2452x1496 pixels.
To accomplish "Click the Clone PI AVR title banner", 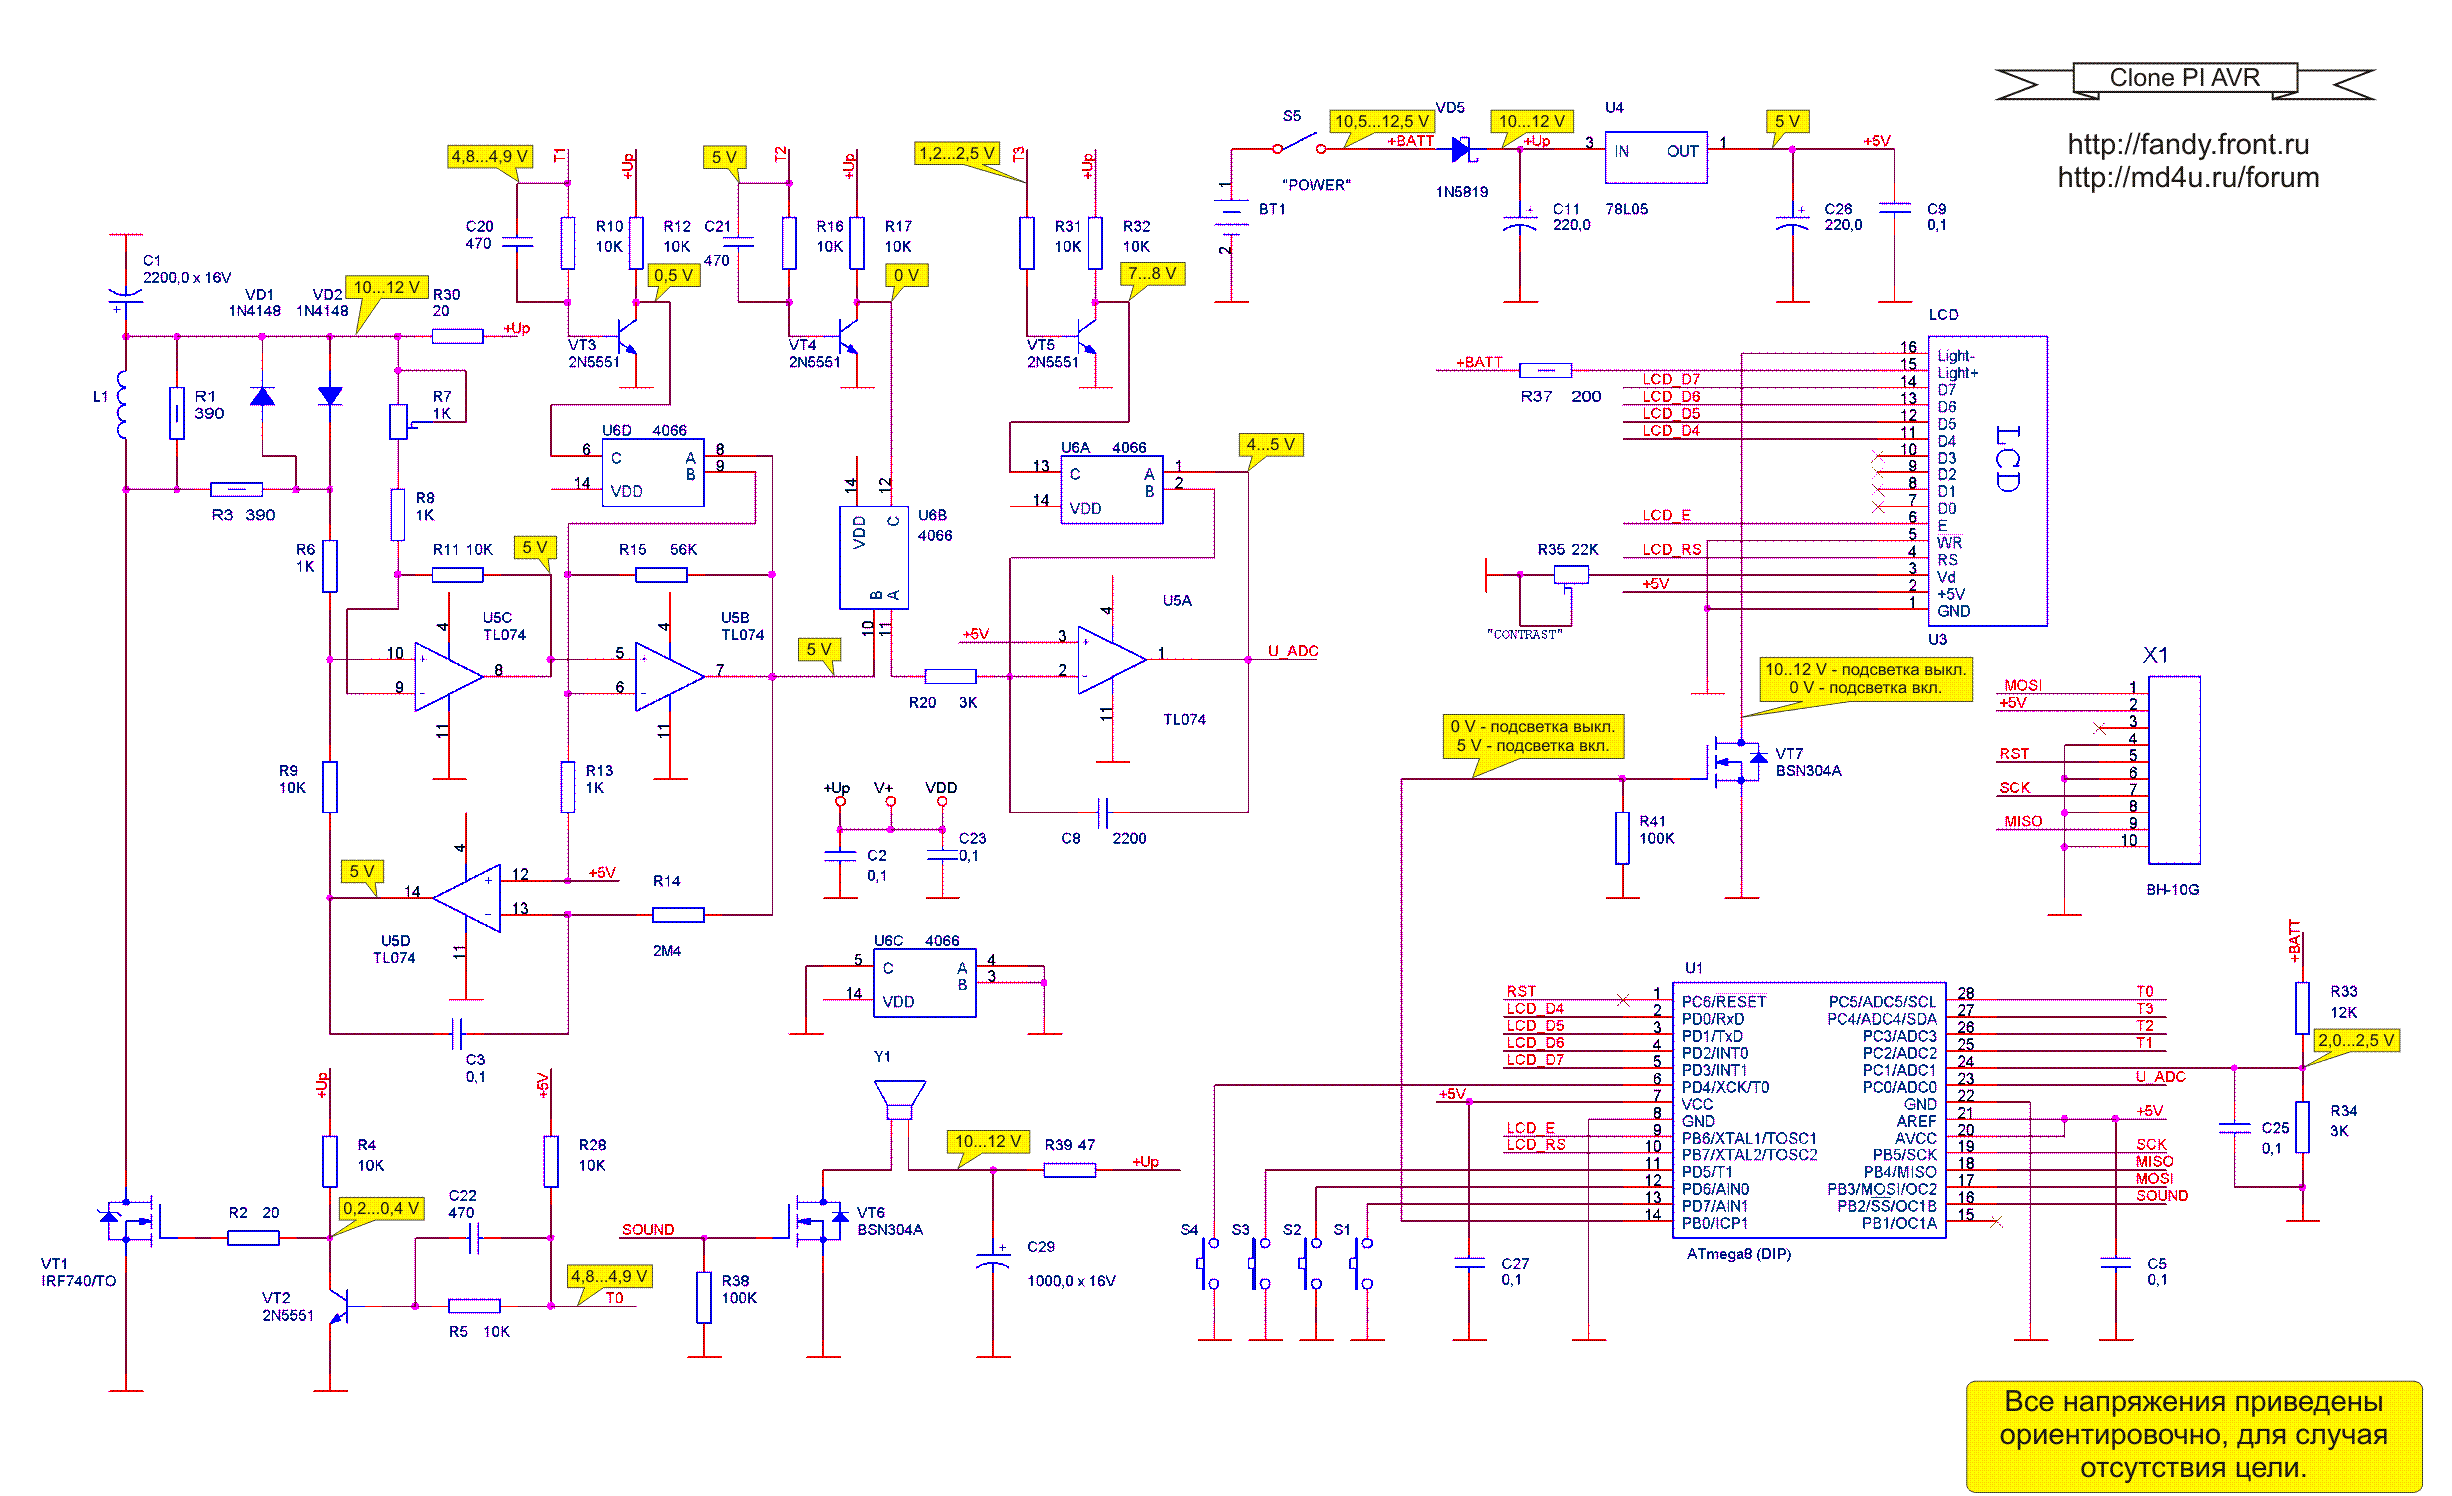I will [x=2184, y=79].
